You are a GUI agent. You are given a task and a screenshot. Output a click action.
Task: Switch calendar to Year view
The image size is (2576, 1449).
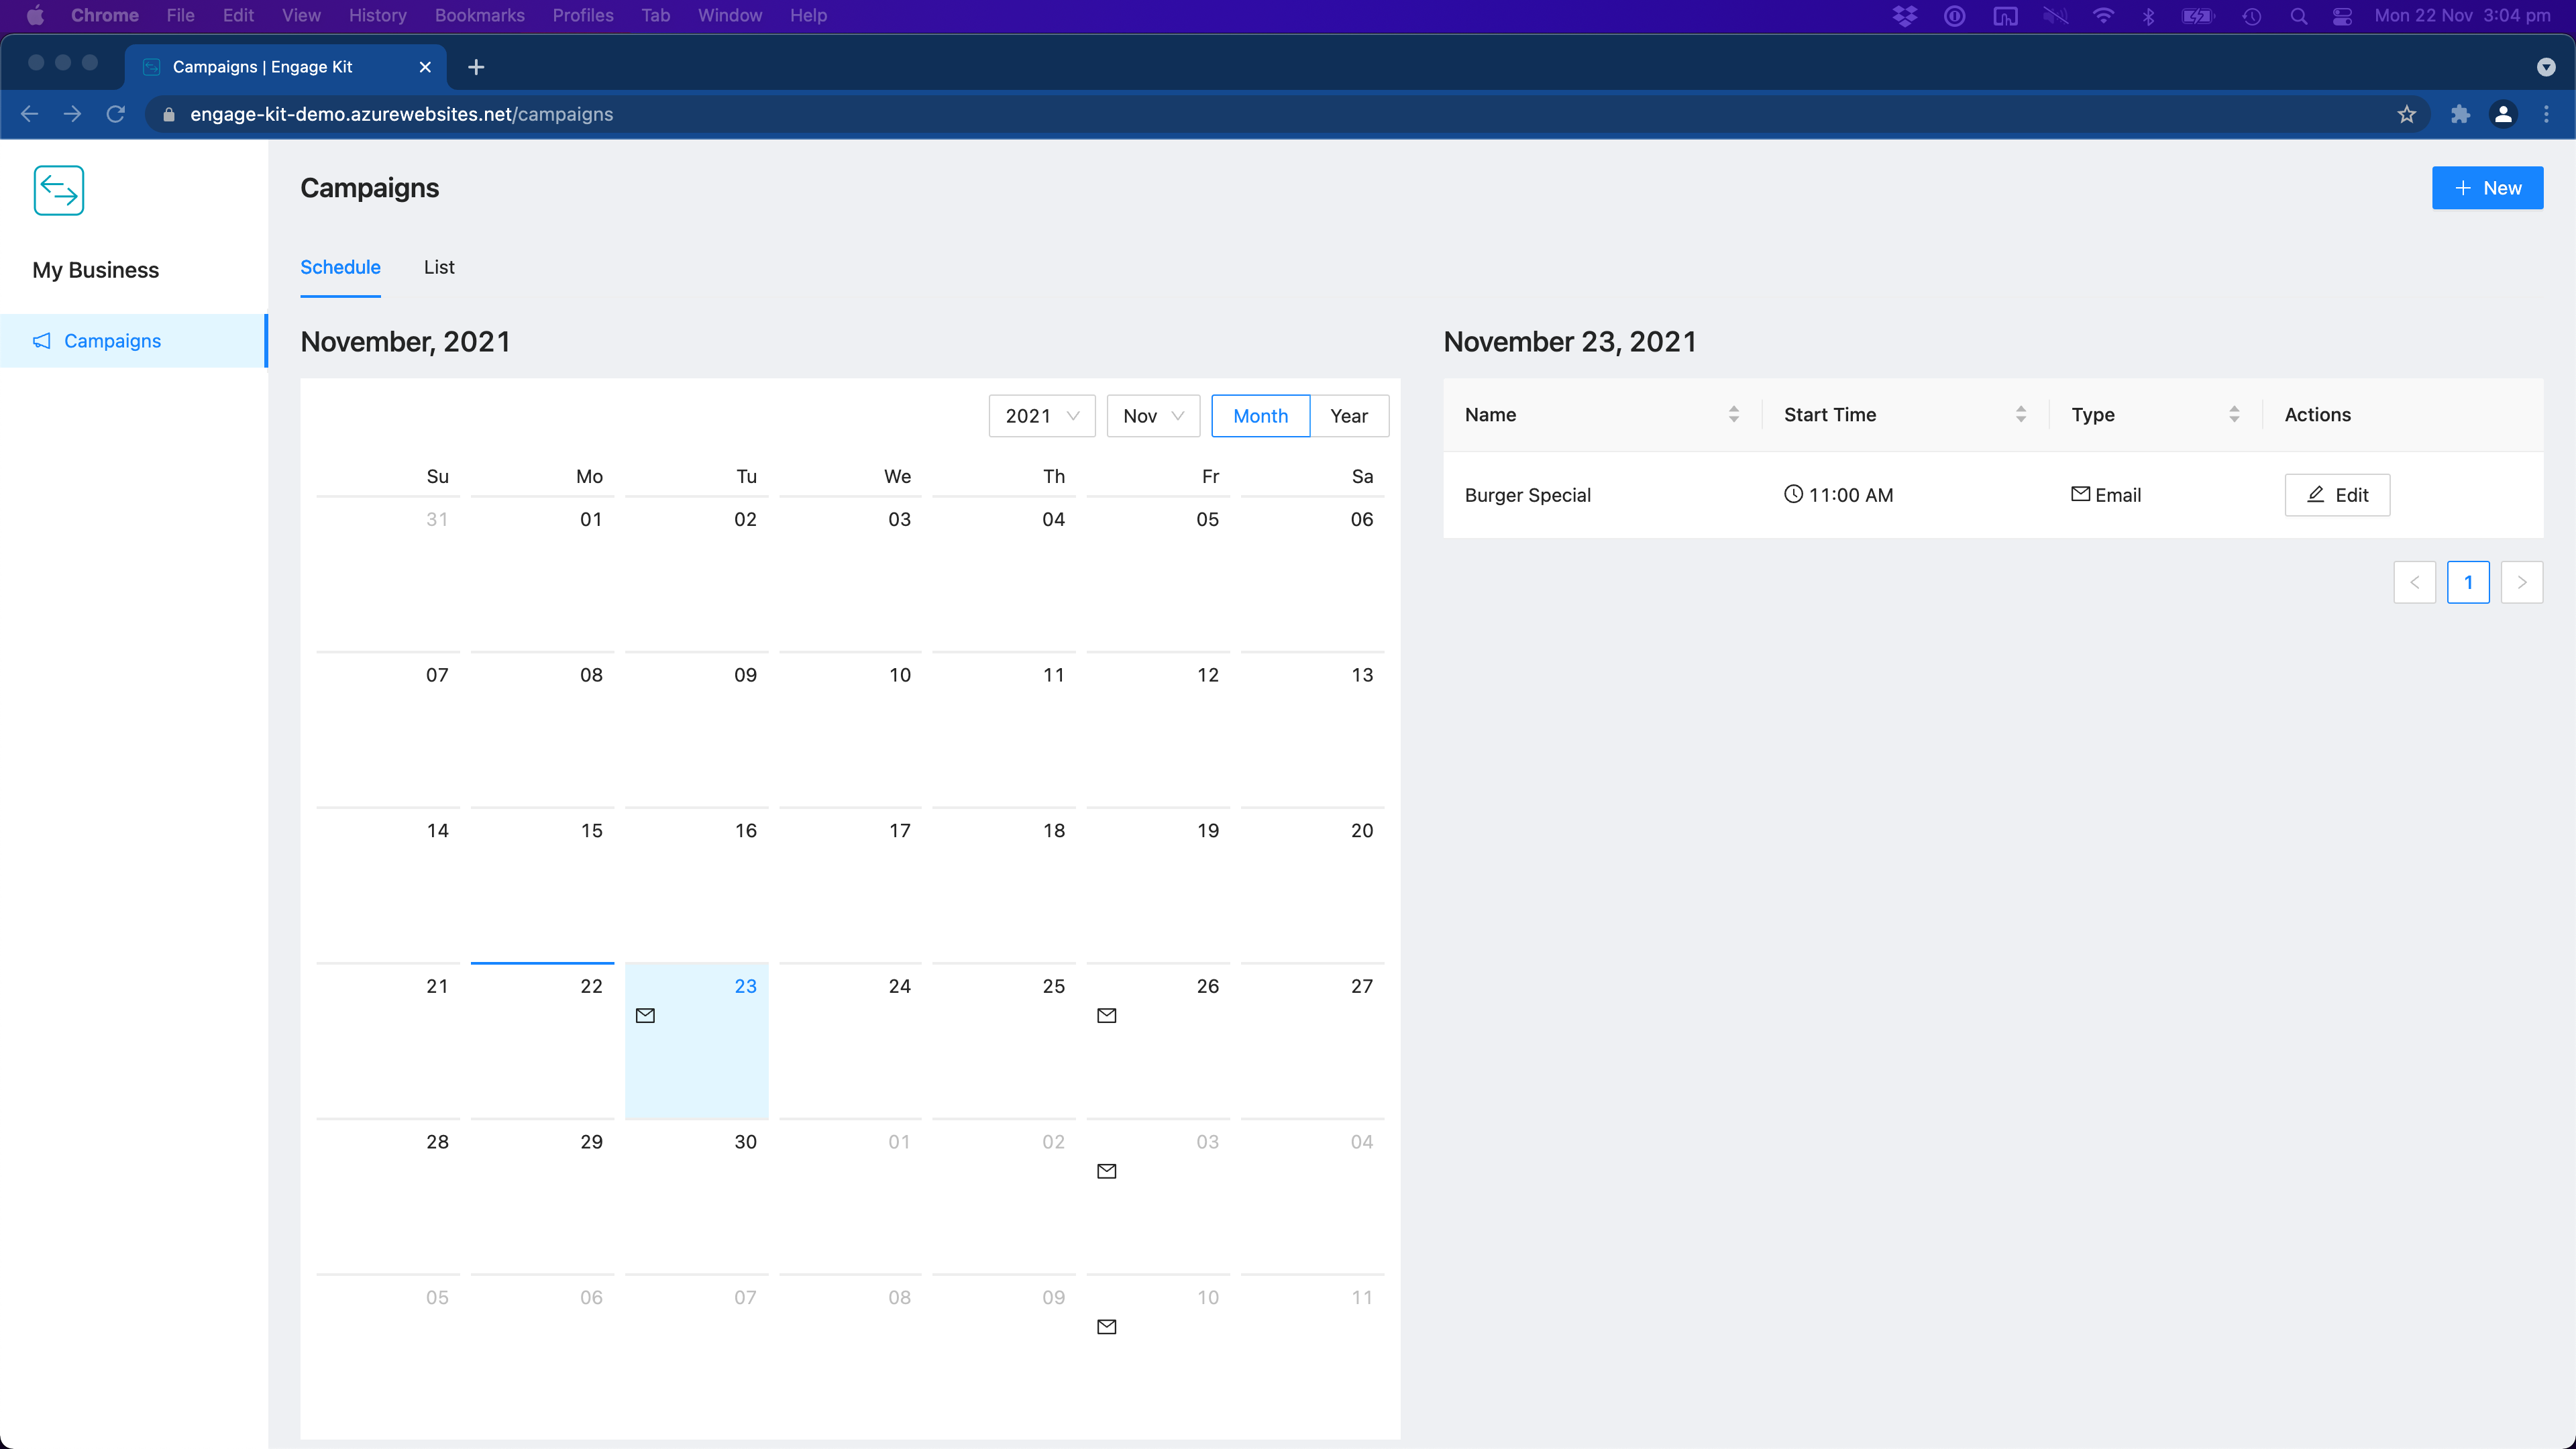tap(1348, 416)
